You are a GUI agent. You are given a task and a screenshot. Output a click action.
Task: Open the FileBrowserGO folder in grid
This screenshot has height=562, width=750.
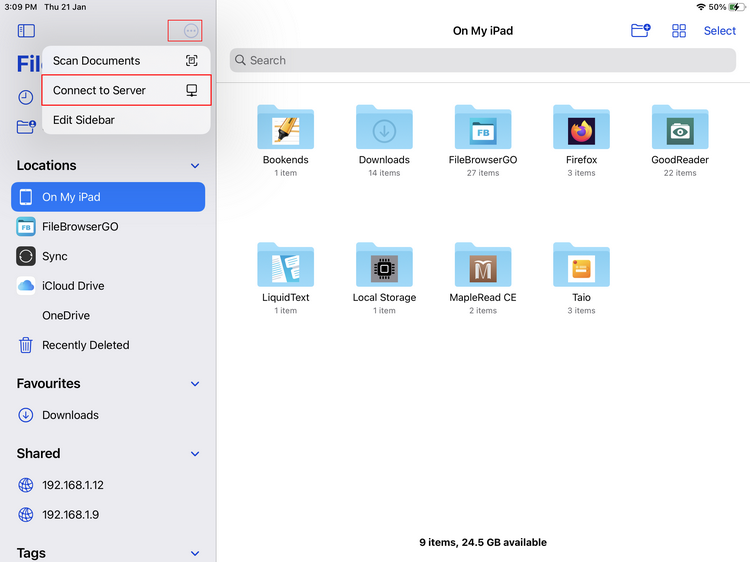[483, 141]
